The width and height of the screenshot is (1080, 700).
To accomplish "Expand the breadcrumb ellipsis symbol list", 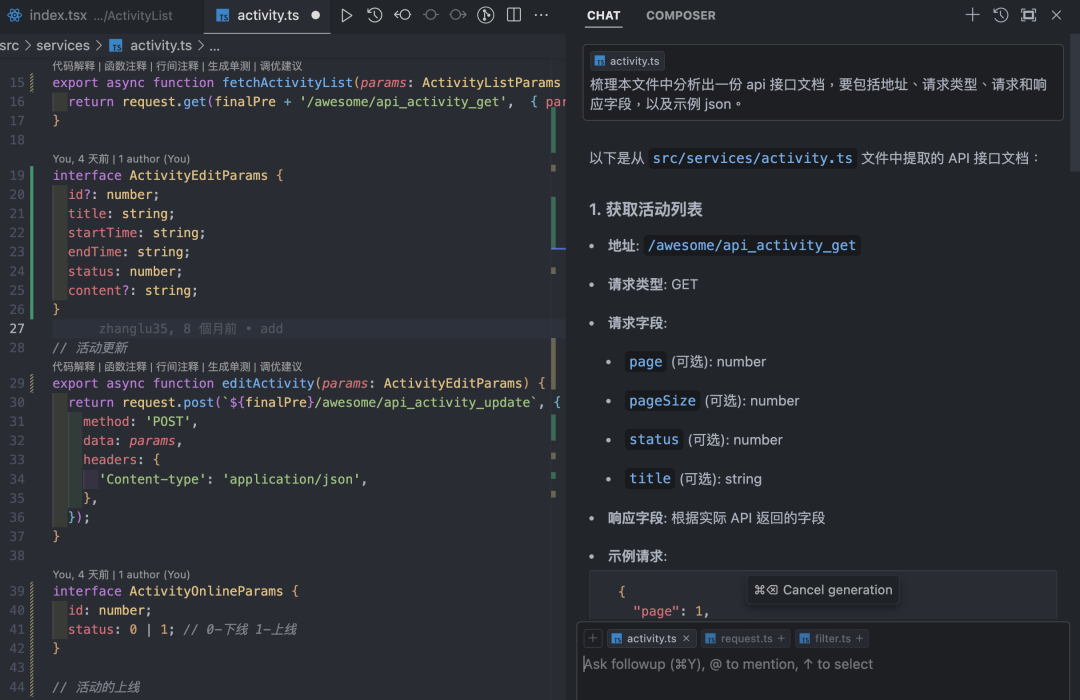I will point(214,45).
